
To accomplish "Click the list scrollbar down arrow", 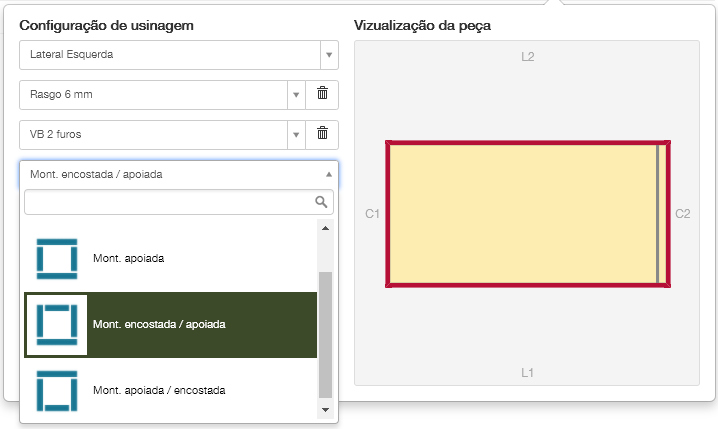I will 325,410.
